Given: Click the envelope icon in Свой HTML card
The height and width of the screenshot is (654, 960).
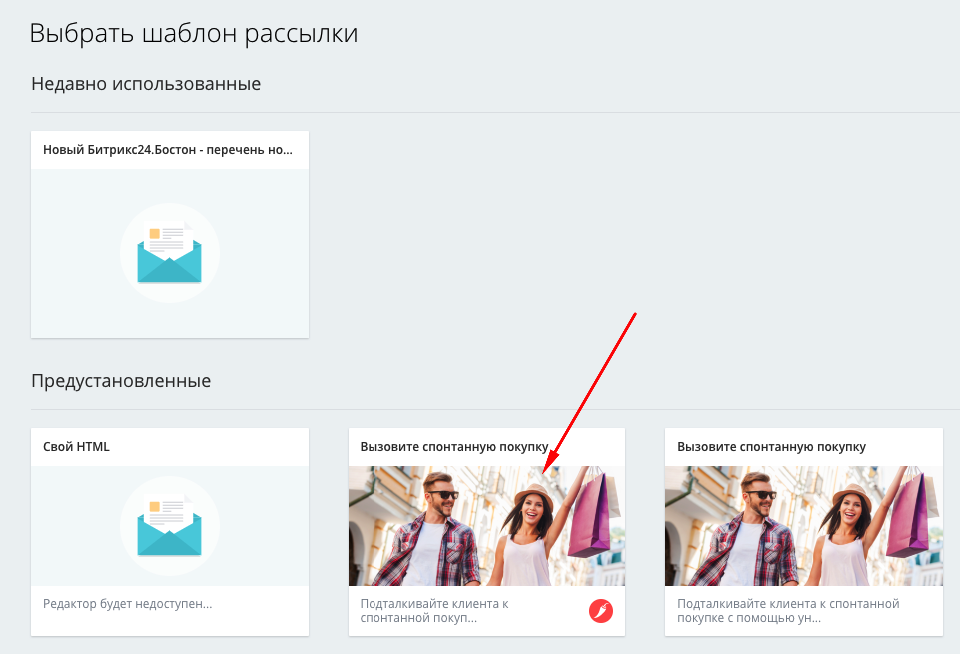Looking at the screenshot, I should coord(170,525).
